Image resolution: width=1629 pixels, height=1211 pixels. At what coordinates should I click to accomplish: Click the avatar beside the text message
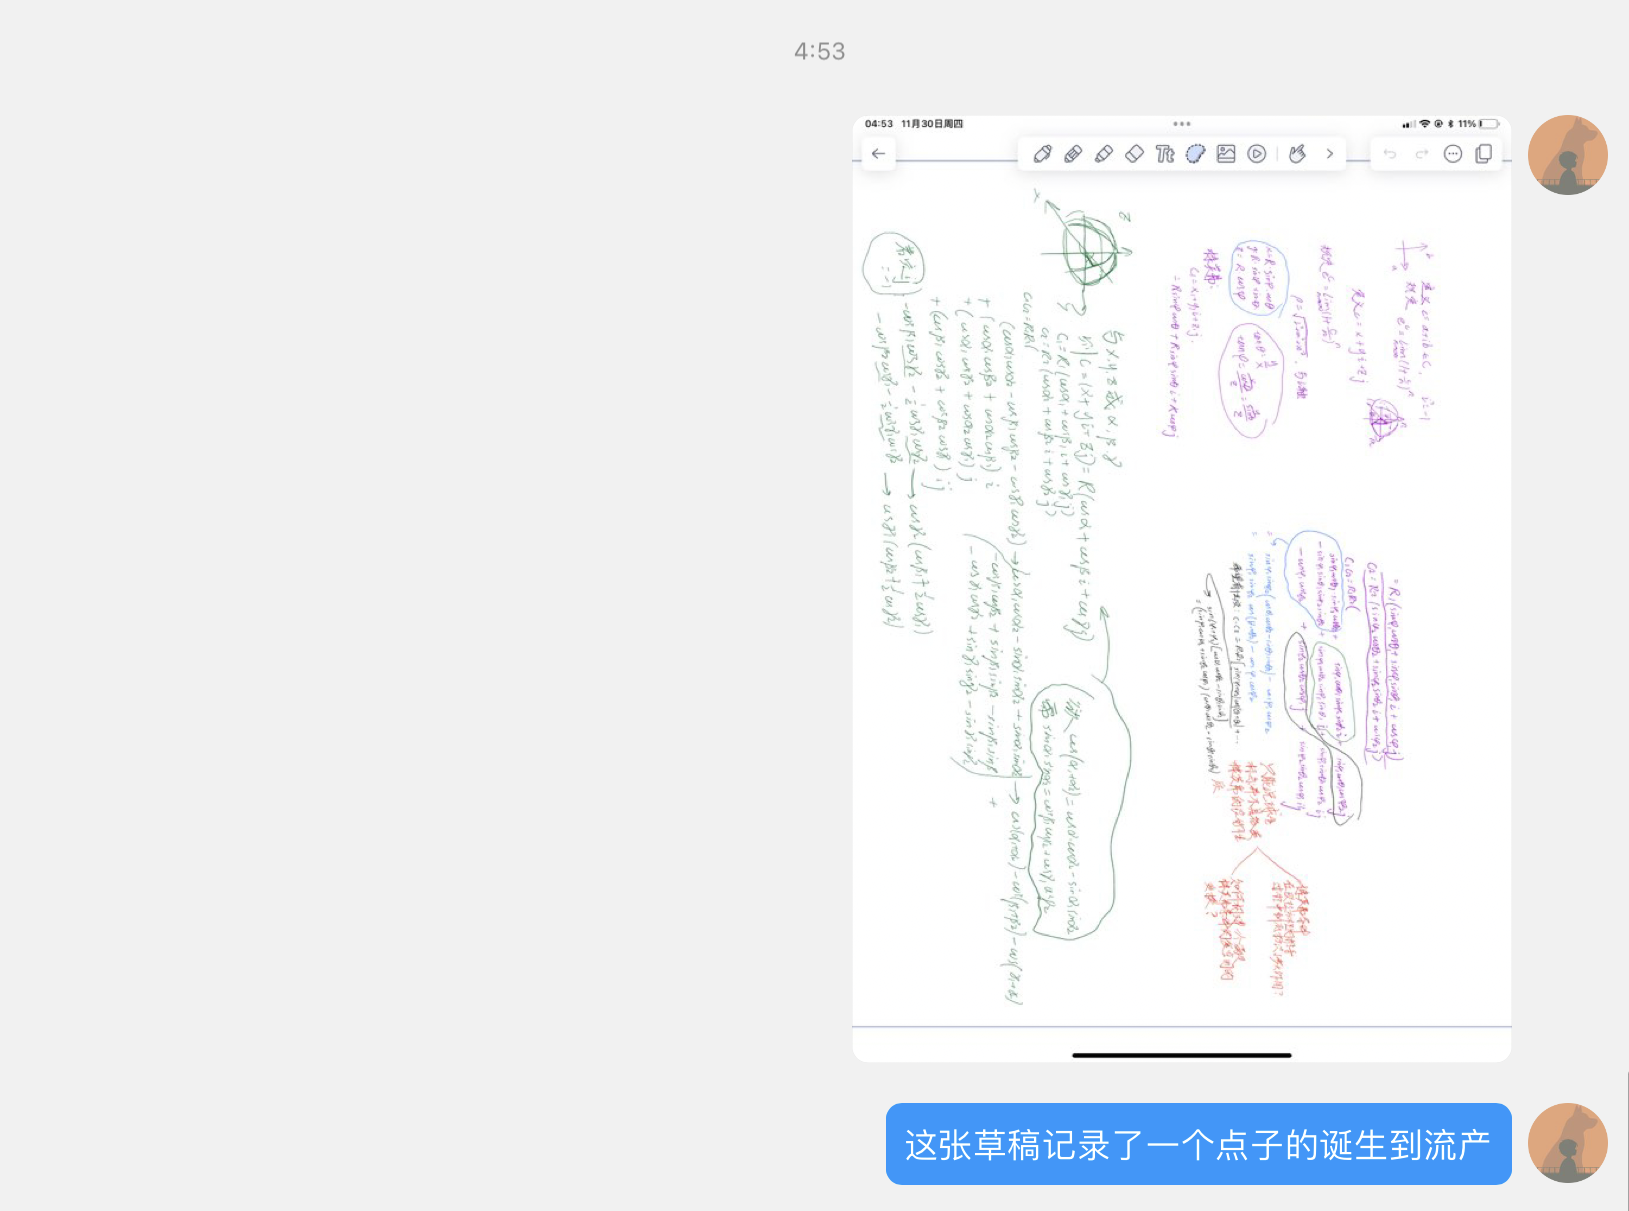(1567, 1143)
